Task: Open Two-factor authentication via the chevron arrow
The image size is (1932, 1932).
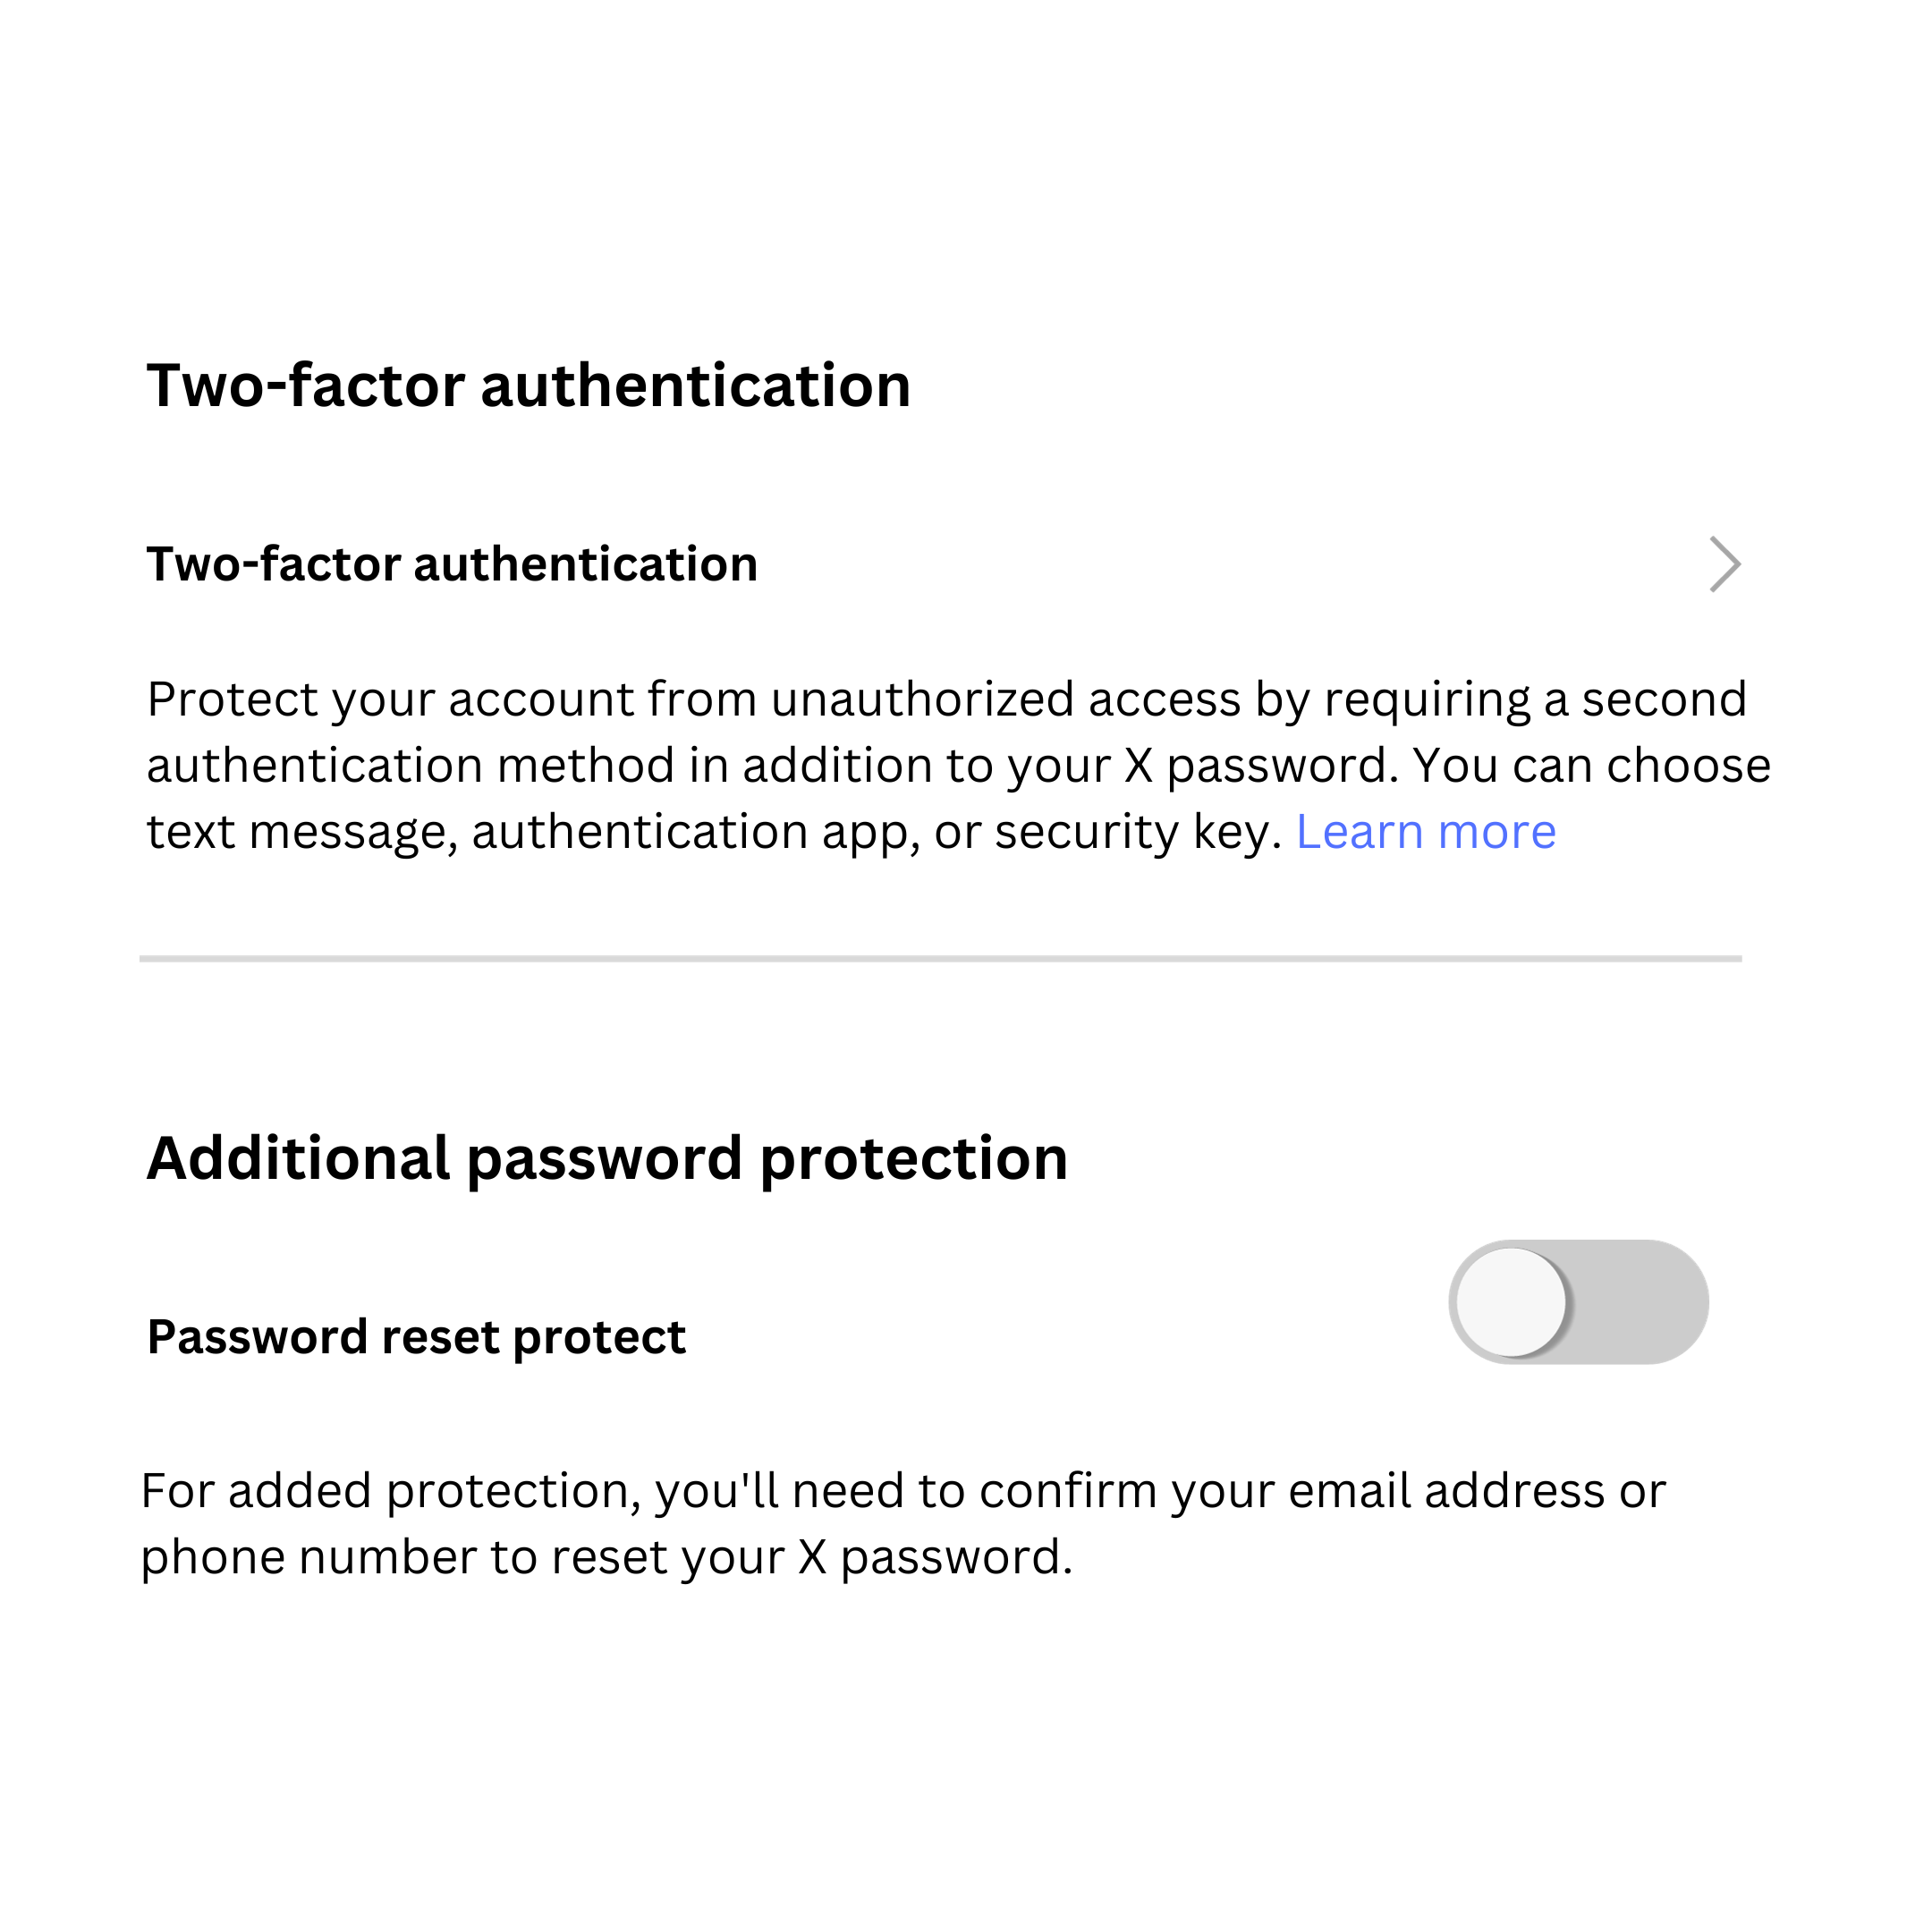Action: pos(1724,565)
